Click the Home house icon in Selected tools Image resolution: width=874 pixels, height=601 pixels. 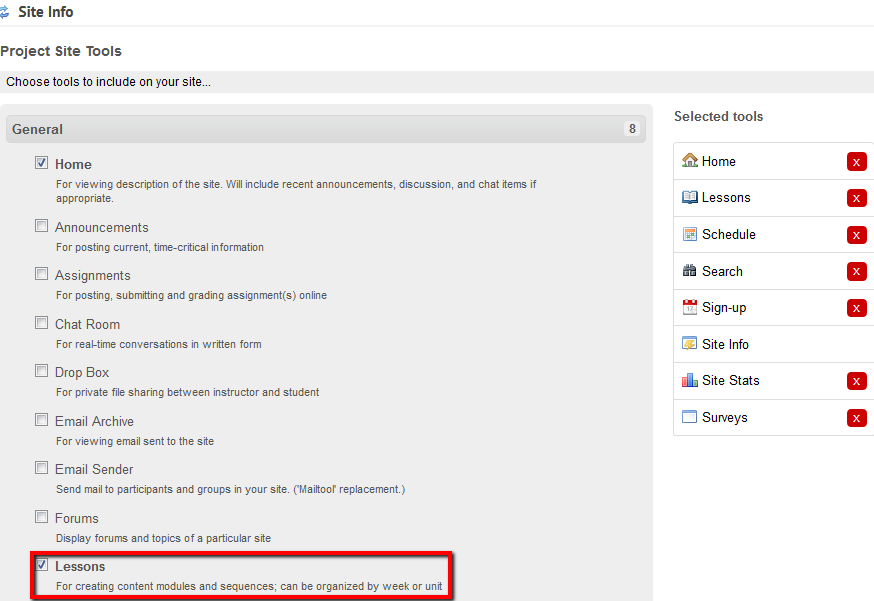pos(689,161)
